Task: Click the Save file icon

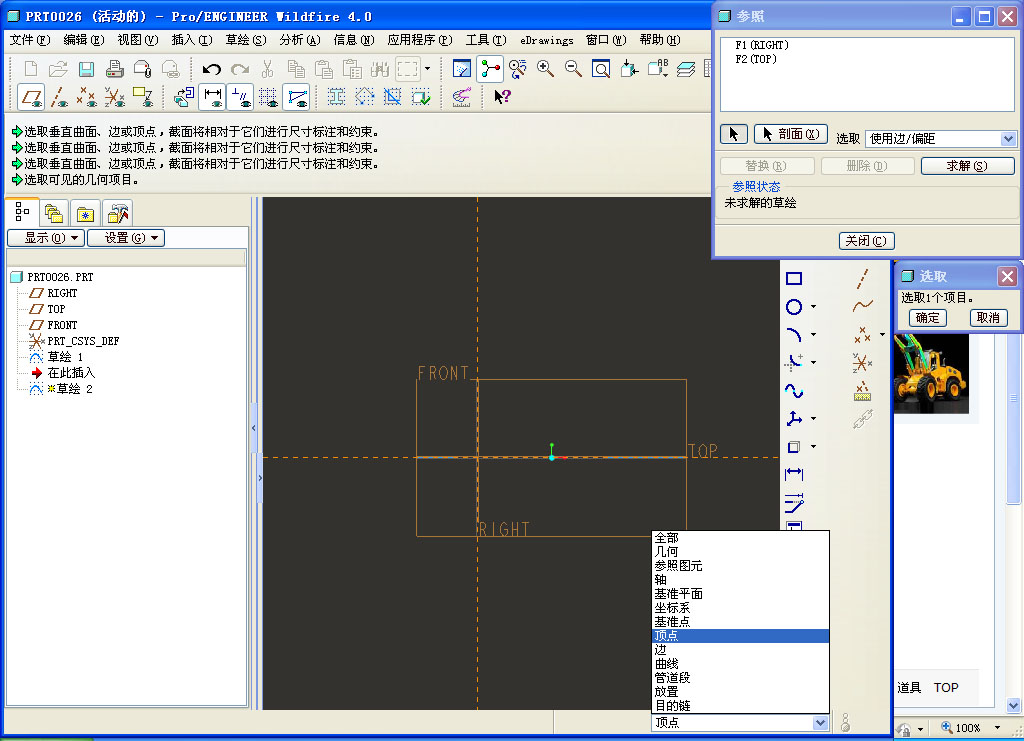Action: (86, 69)
